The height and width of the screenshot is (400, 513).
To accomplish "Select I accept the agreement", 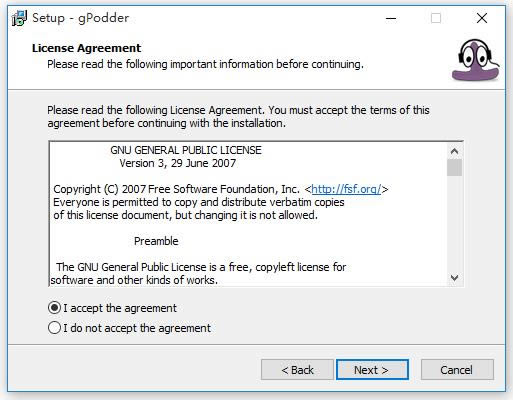I will point(112,308).
